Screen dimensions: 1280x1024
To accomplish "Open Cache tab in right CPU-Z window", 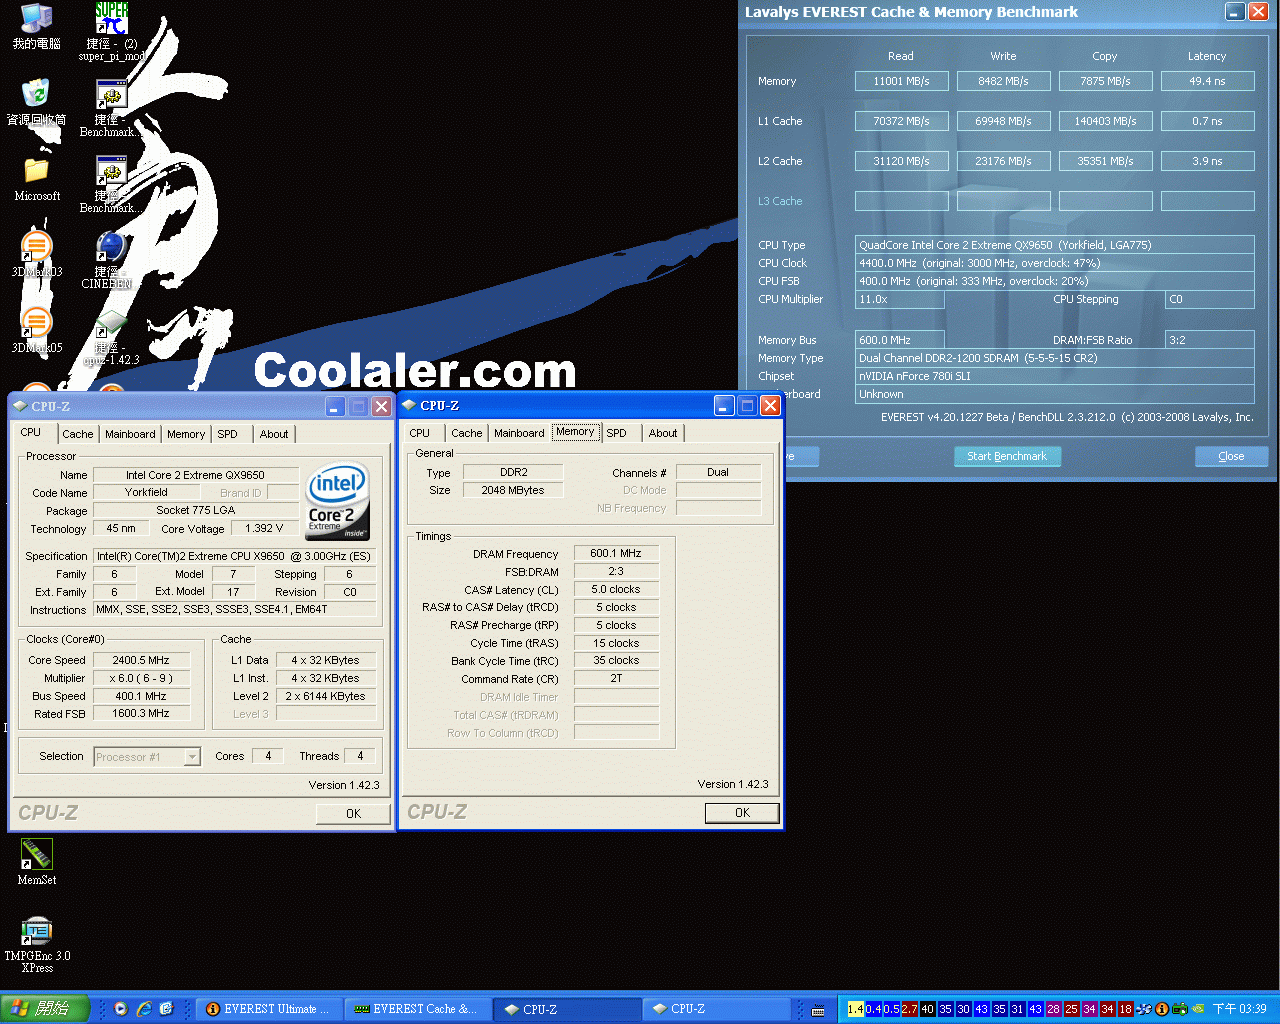I will tap(467, 433).
